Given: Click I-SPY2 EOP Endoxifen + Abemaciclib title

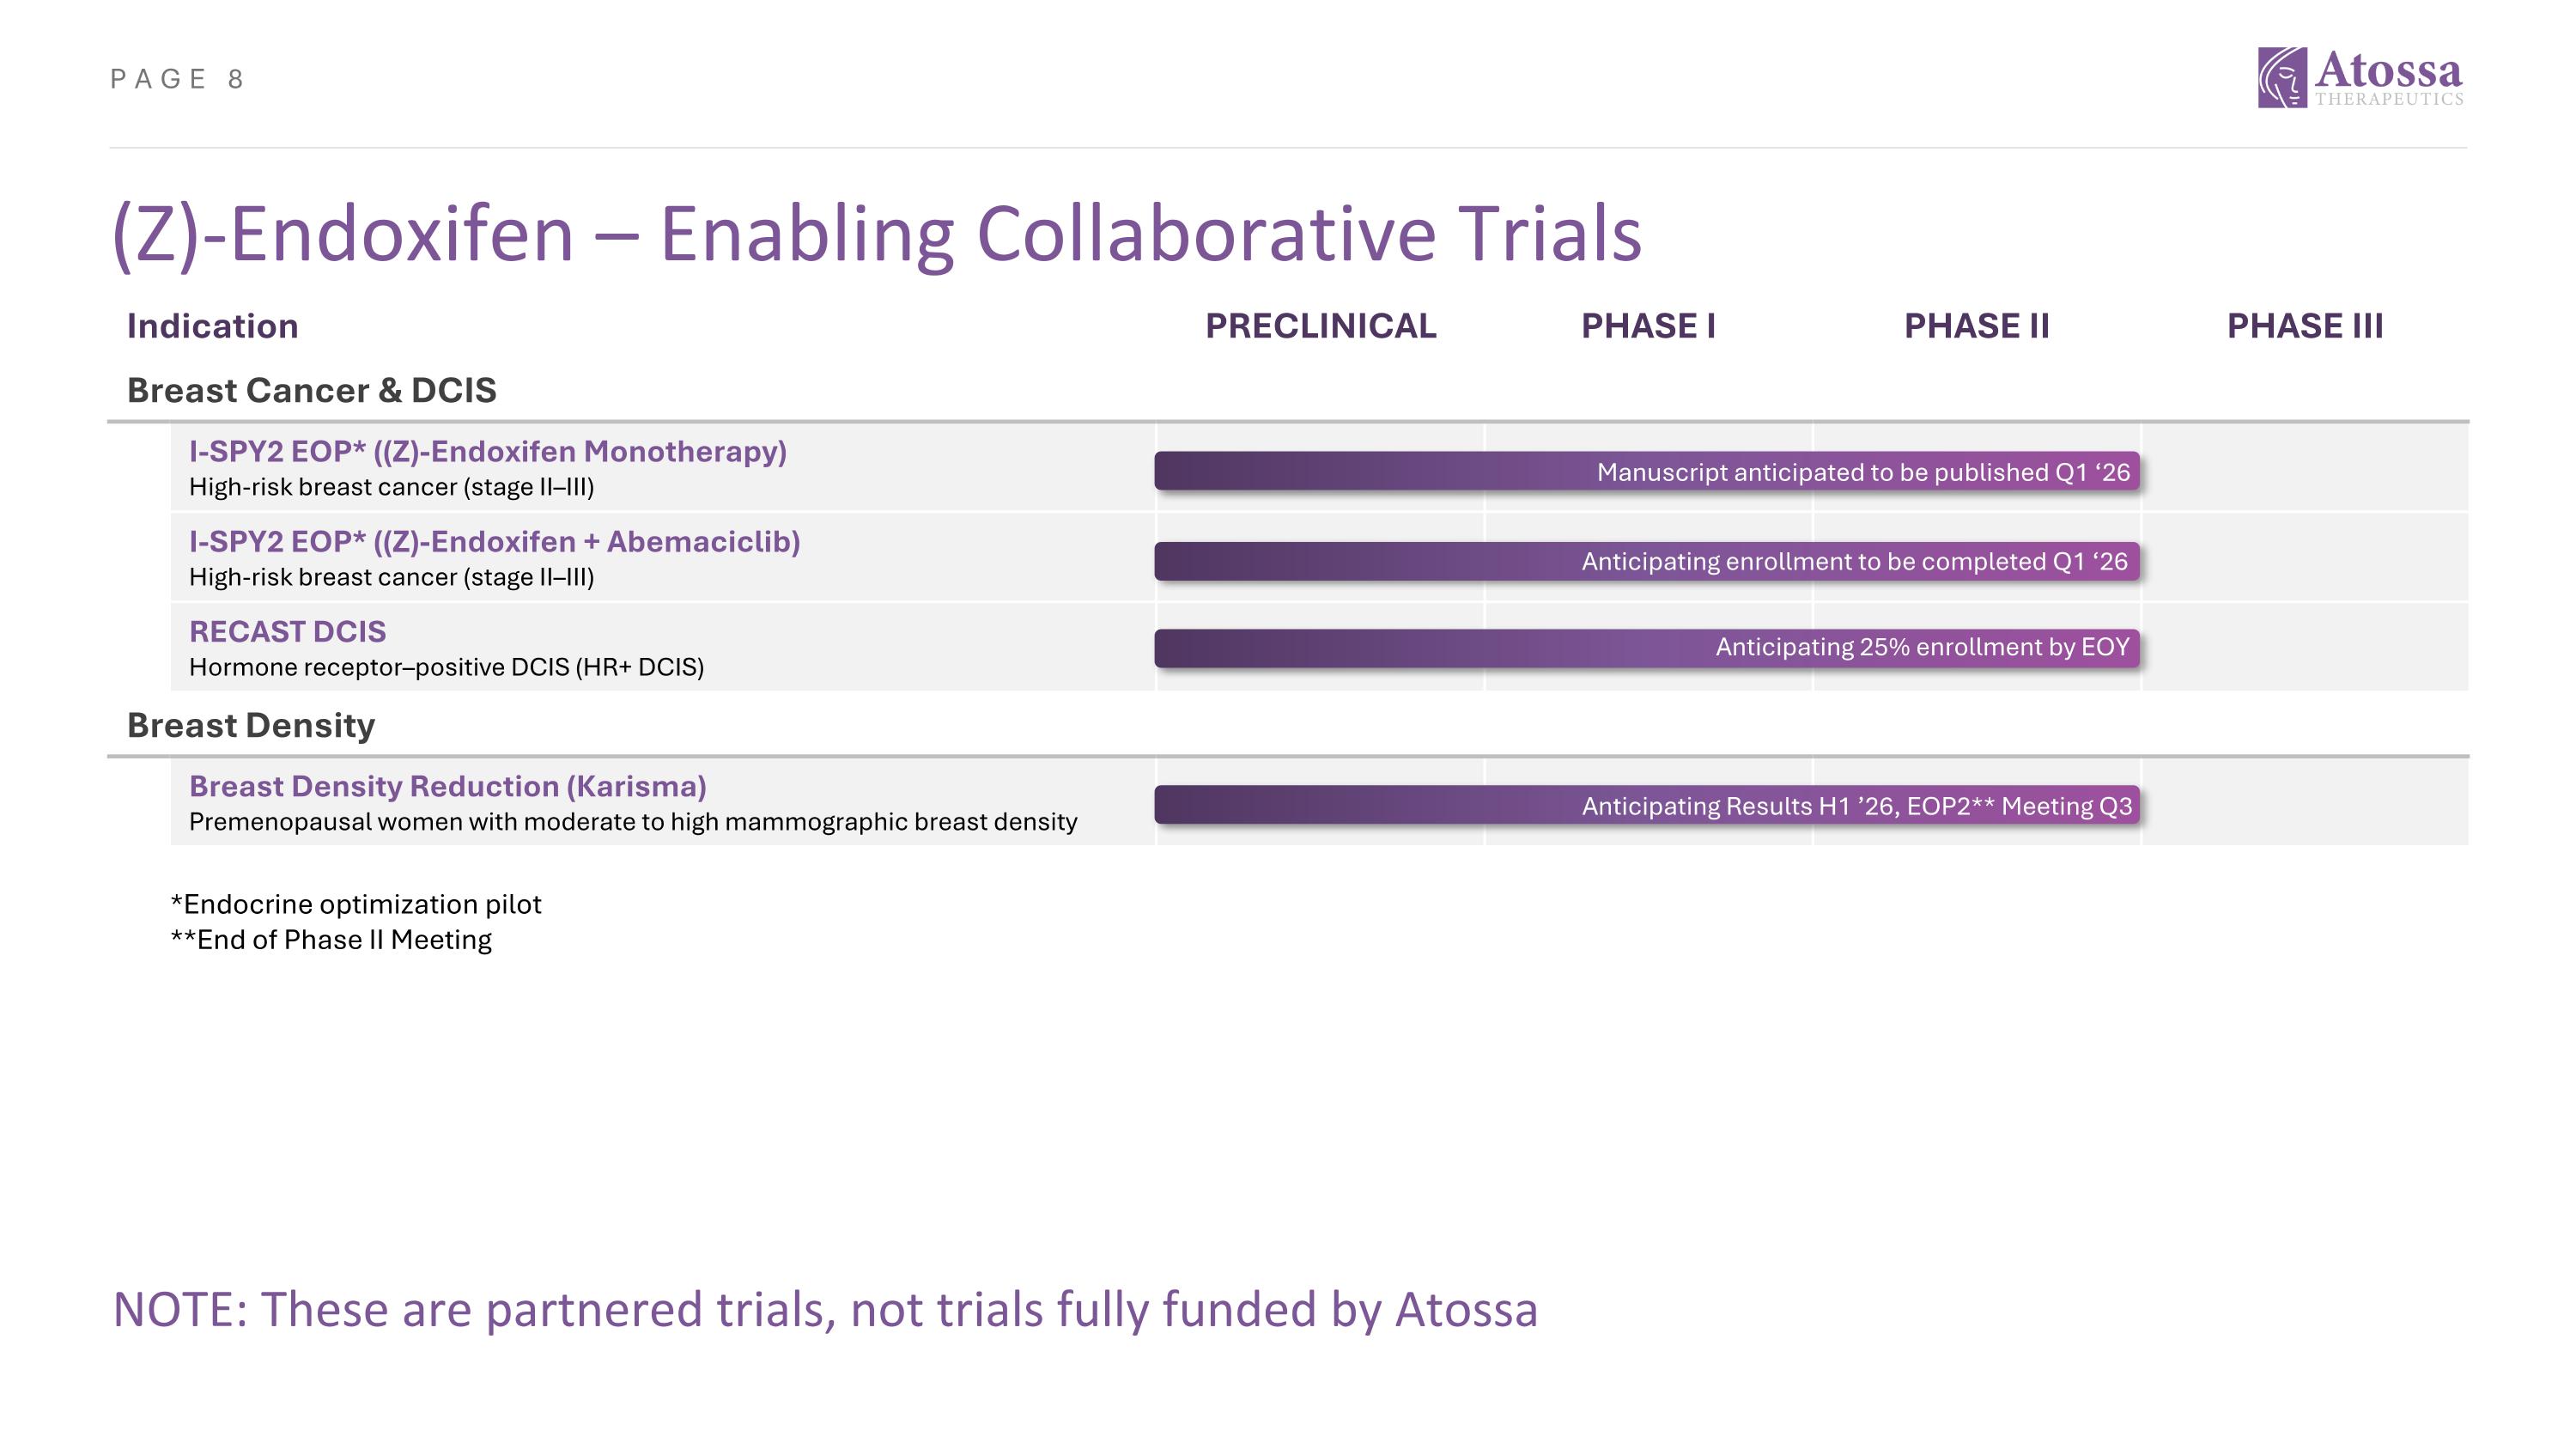Looking at the screenshot, I should coord(494,542).
